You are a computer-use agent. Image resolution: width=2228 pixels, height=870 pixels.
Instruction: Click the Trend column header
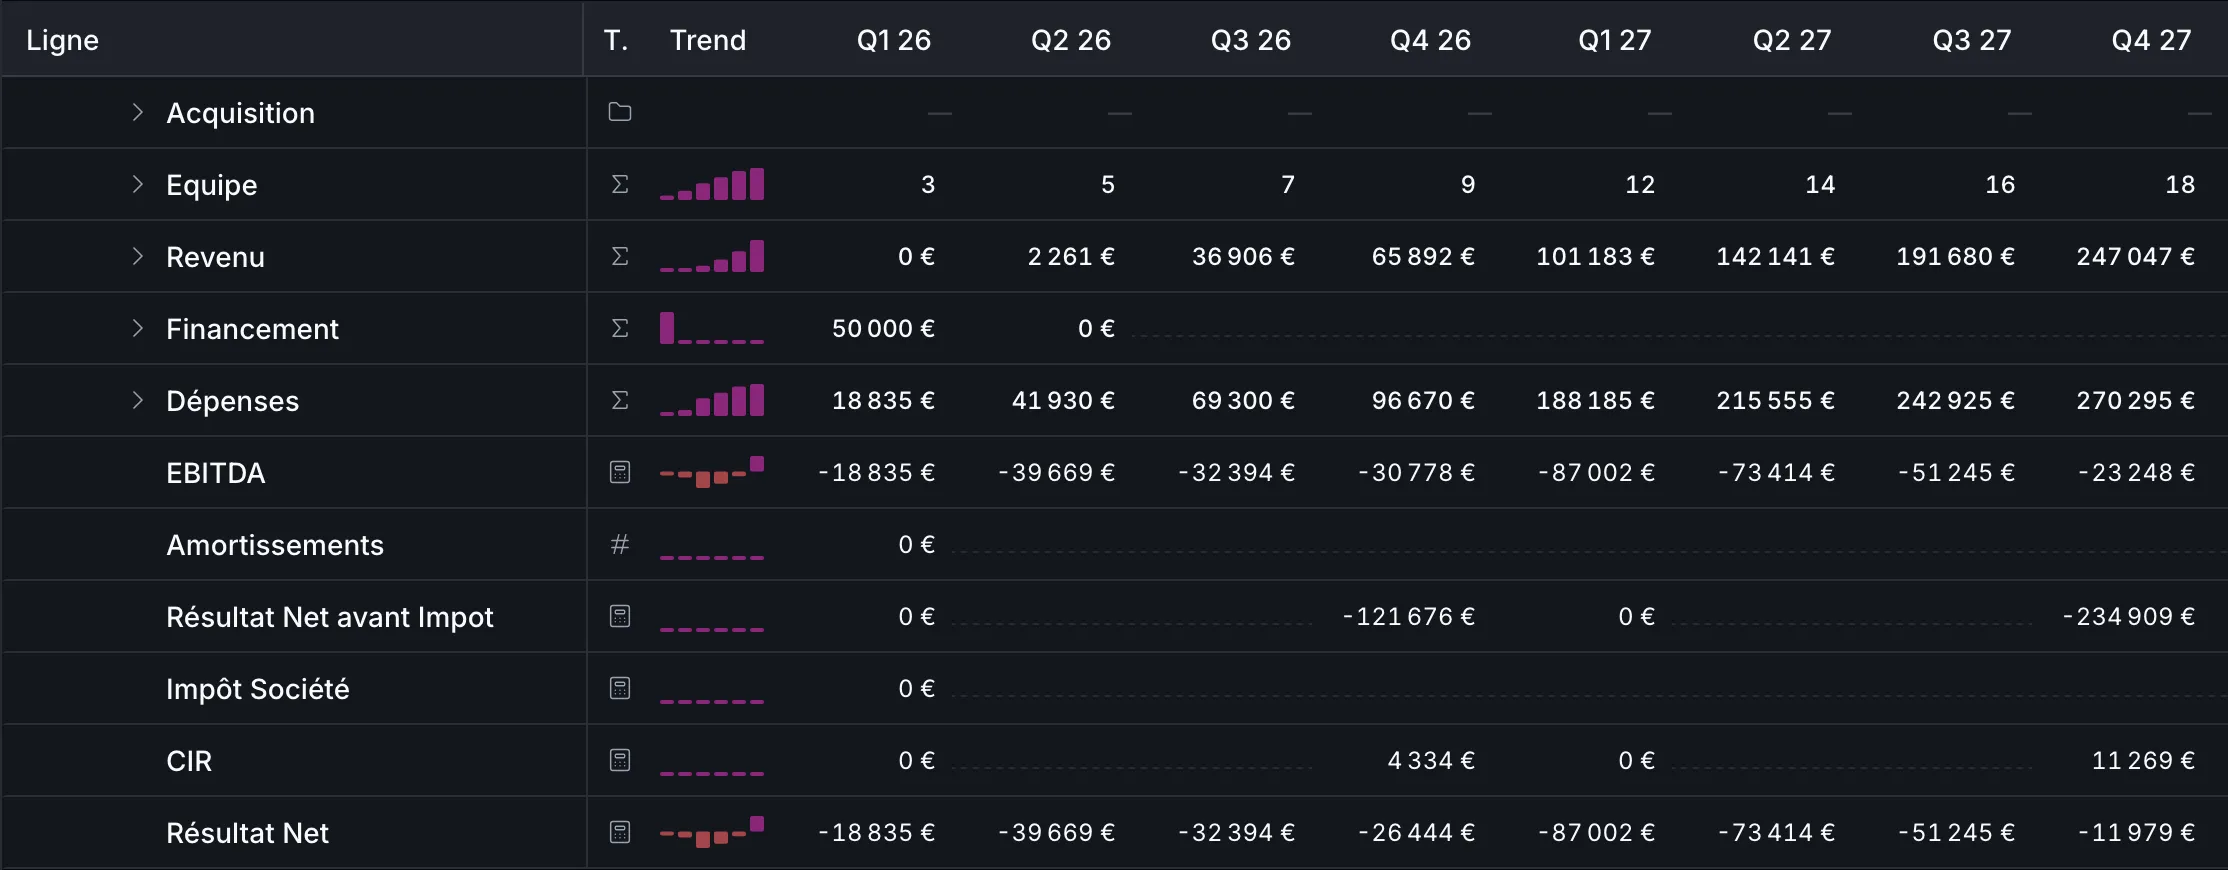[708, 40]
